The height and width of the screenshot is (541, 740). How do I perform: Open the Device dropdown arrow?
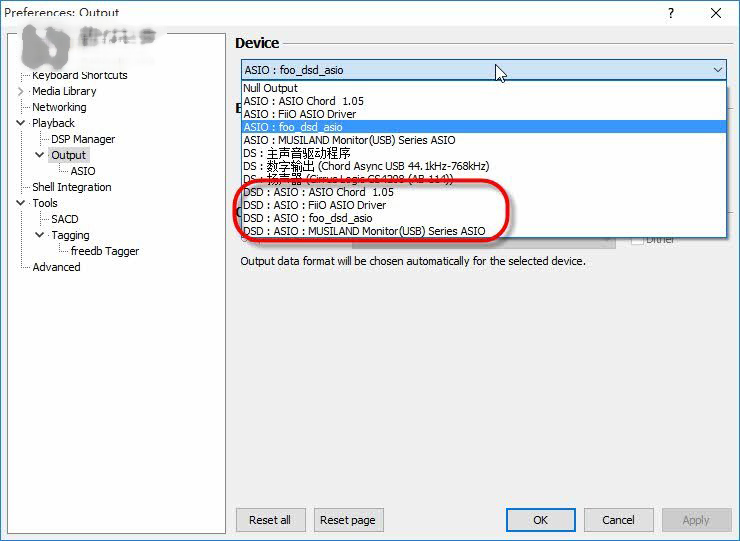pos(717,70)
